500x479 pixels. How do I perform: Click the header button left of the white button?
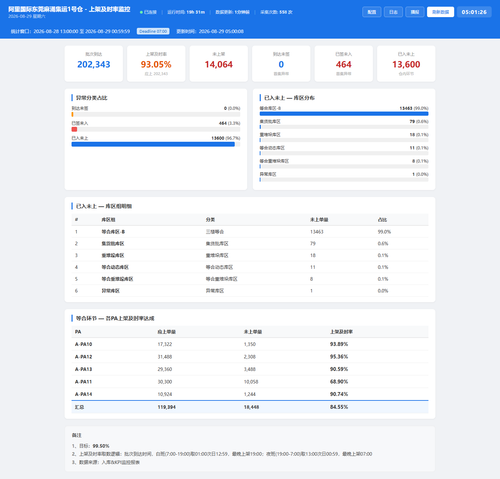click(415, 12)
